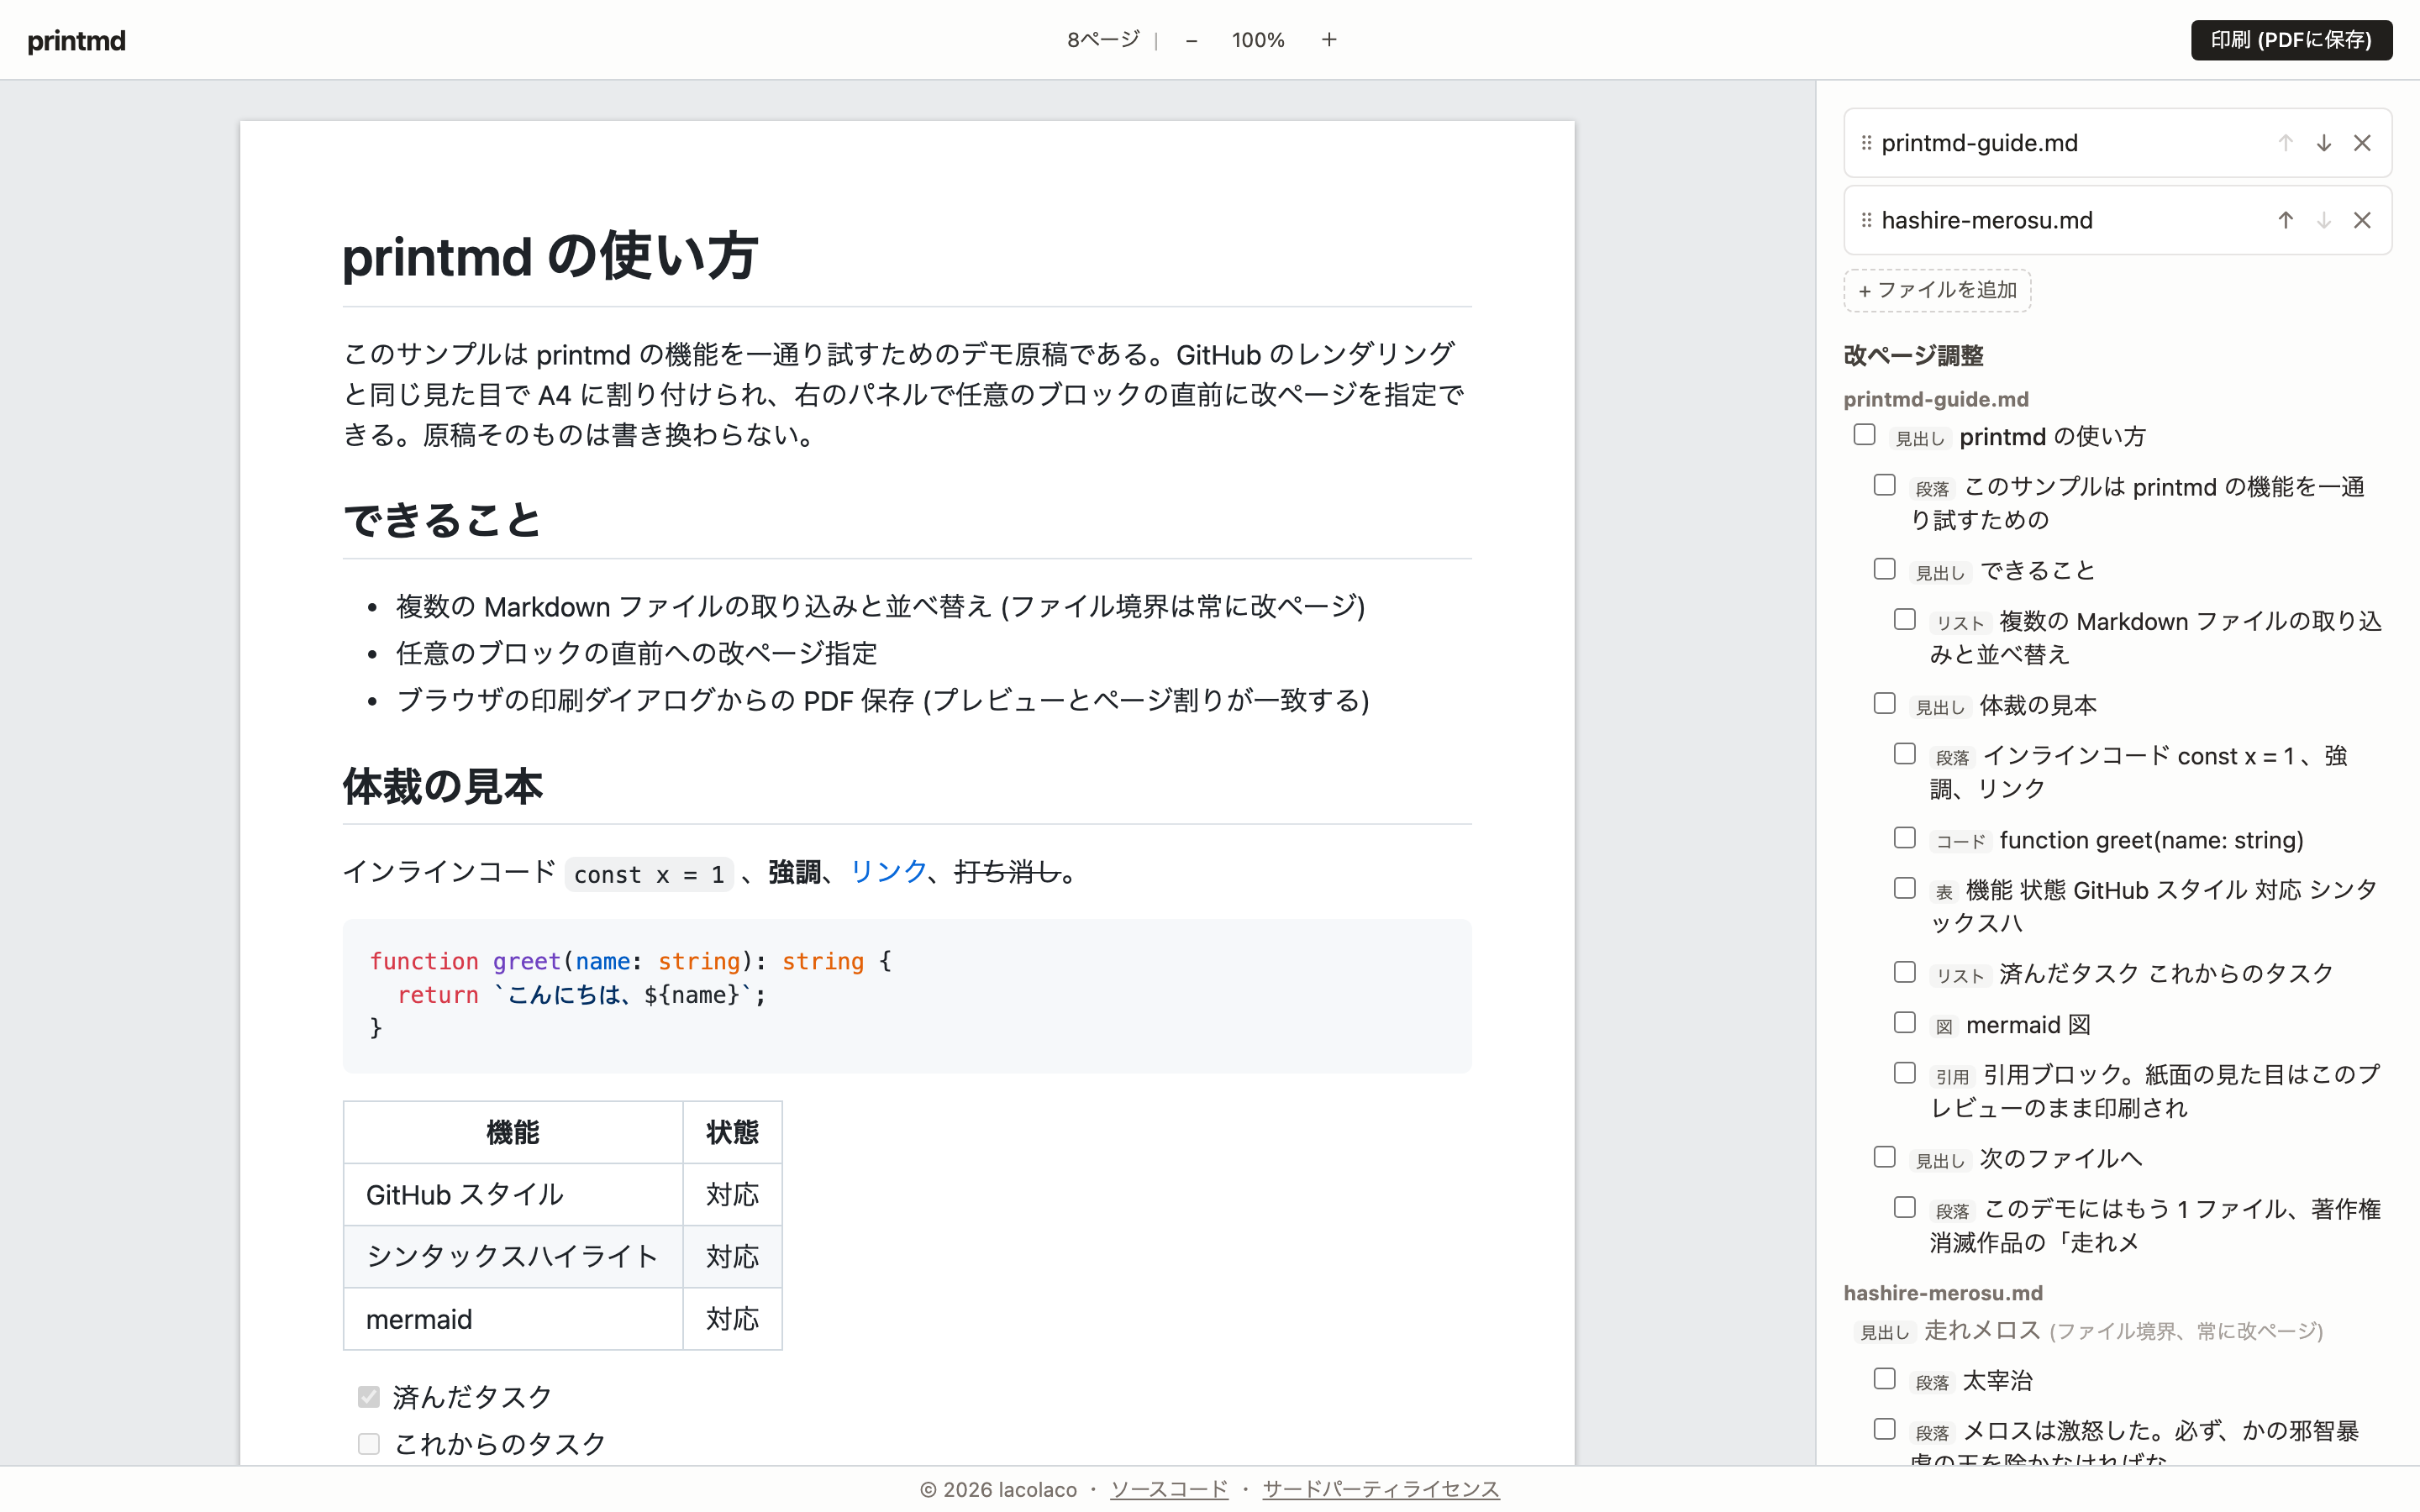This screenshot has width=2420, height=1512.
Task: Toggle page break before heading 次のファイルへ
Action: (1884, 1157)
